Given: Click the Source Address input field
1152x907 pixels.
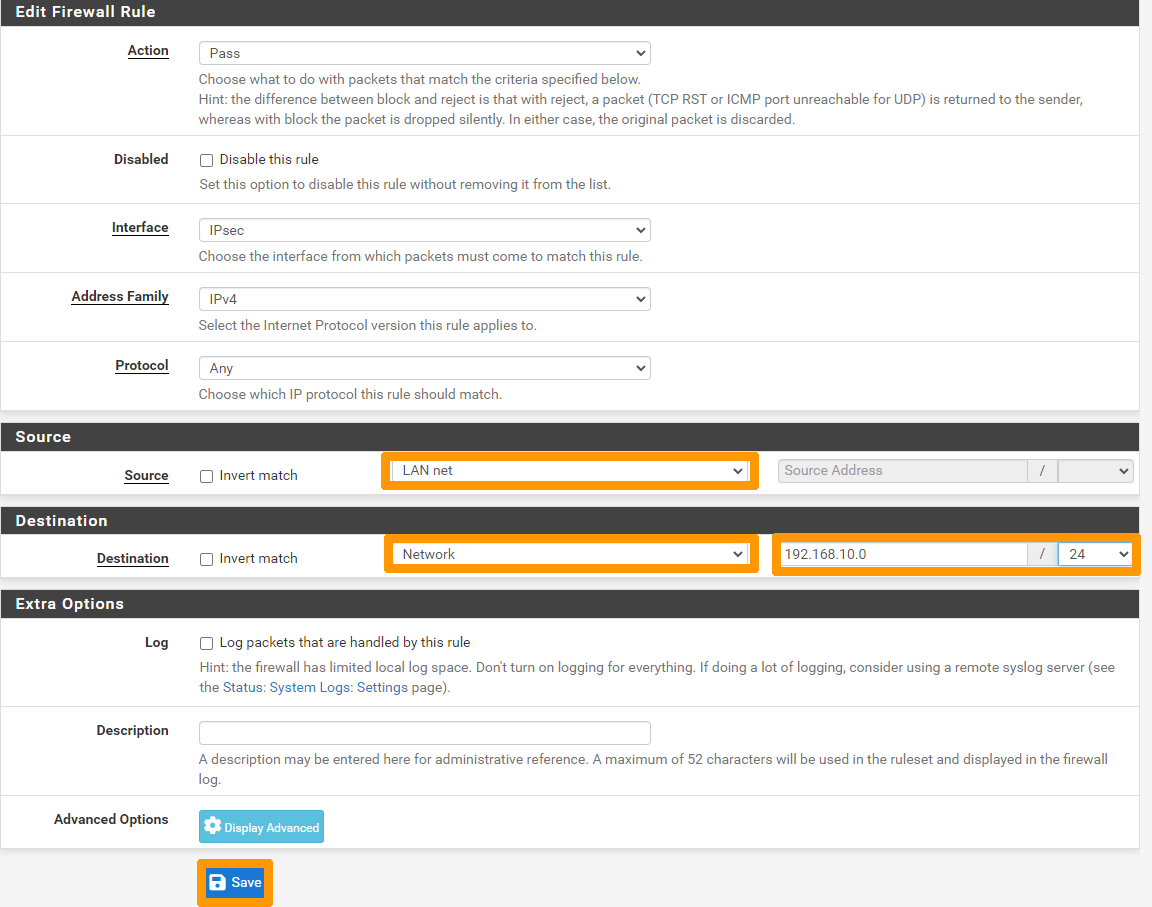Looking at the screenshot, I should point(902,471).
